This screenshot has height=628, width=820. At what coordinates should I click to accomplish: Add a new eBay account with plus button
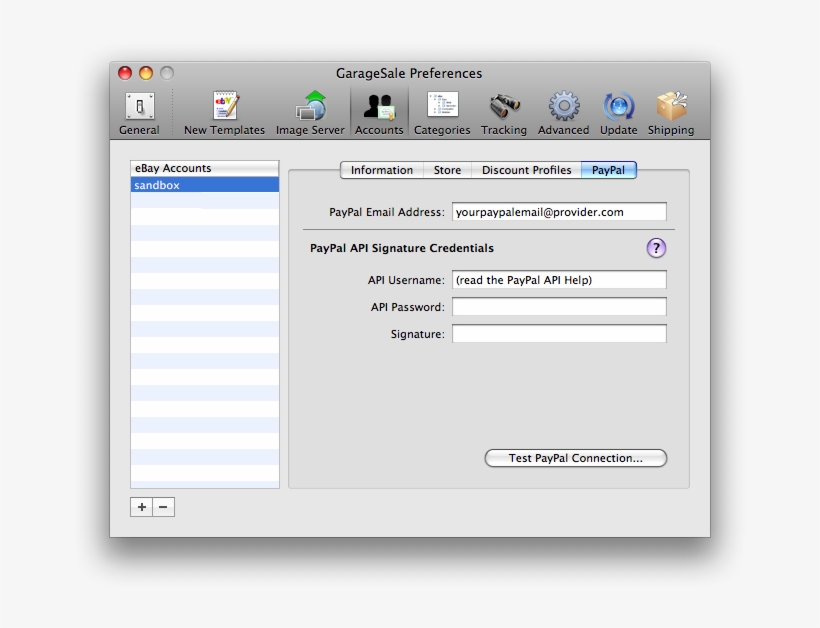[x=142, y=507]
